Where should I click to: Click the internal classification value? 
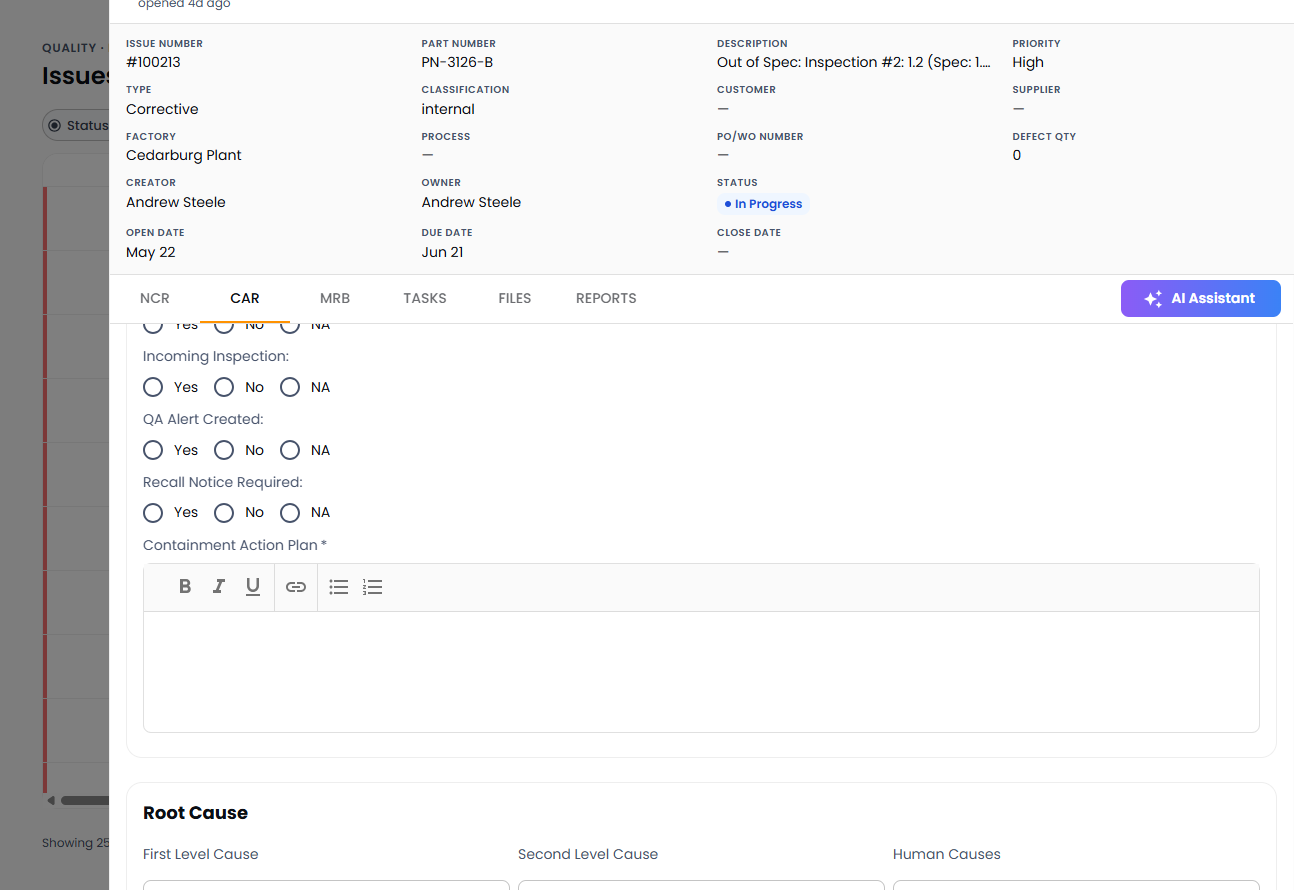[448, 109]
